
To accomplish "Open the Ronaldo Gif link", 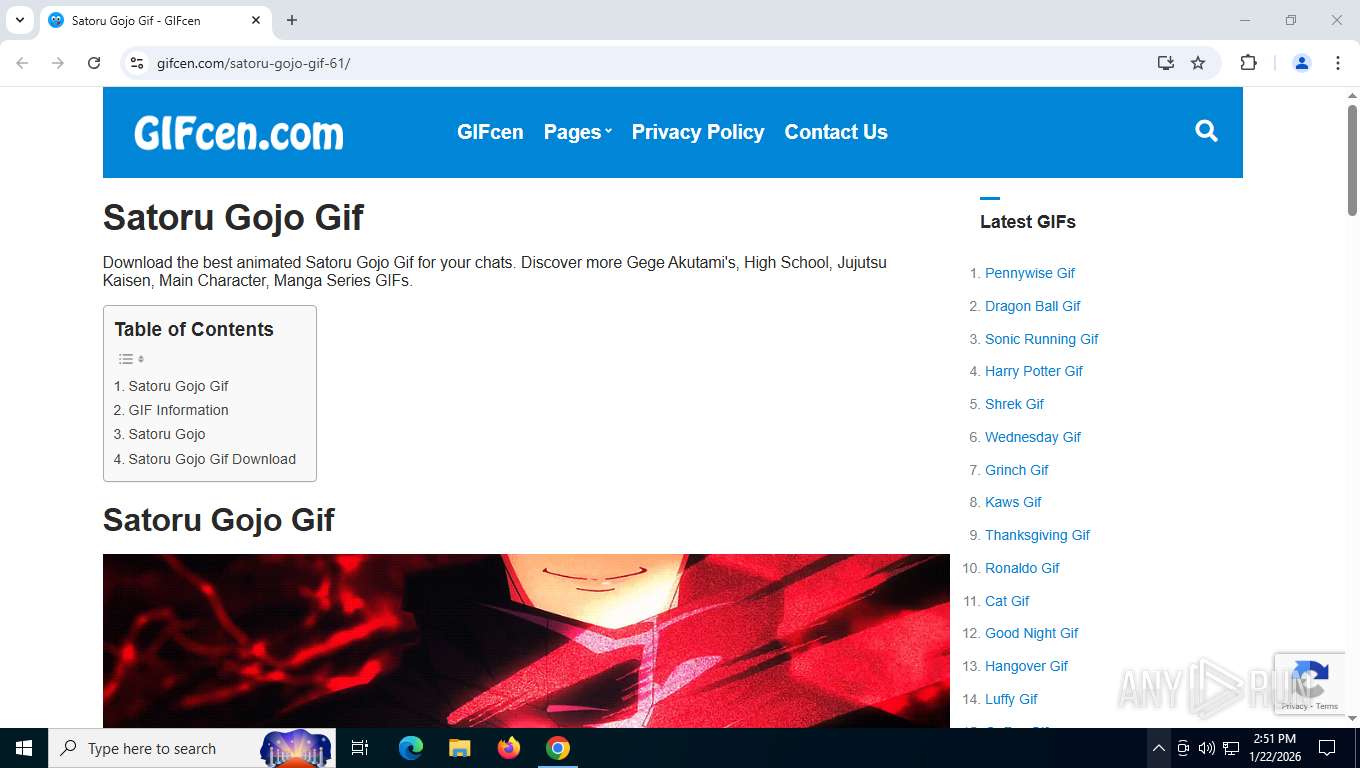I will point(1022,568).
